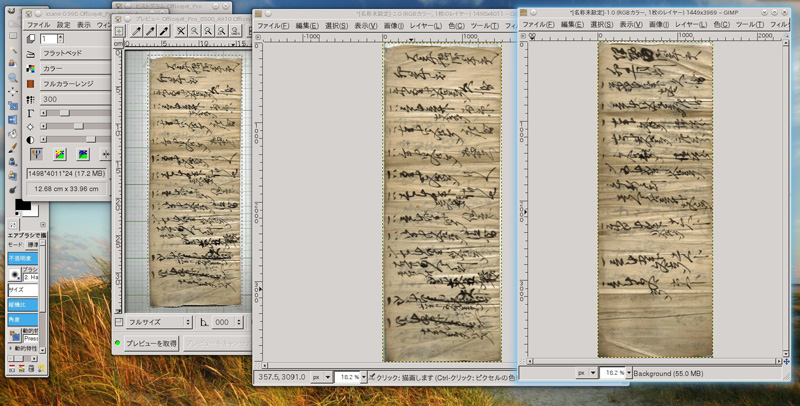
Task: Click the rotation angle icon beside 000
Action: (x=204, y=322)
